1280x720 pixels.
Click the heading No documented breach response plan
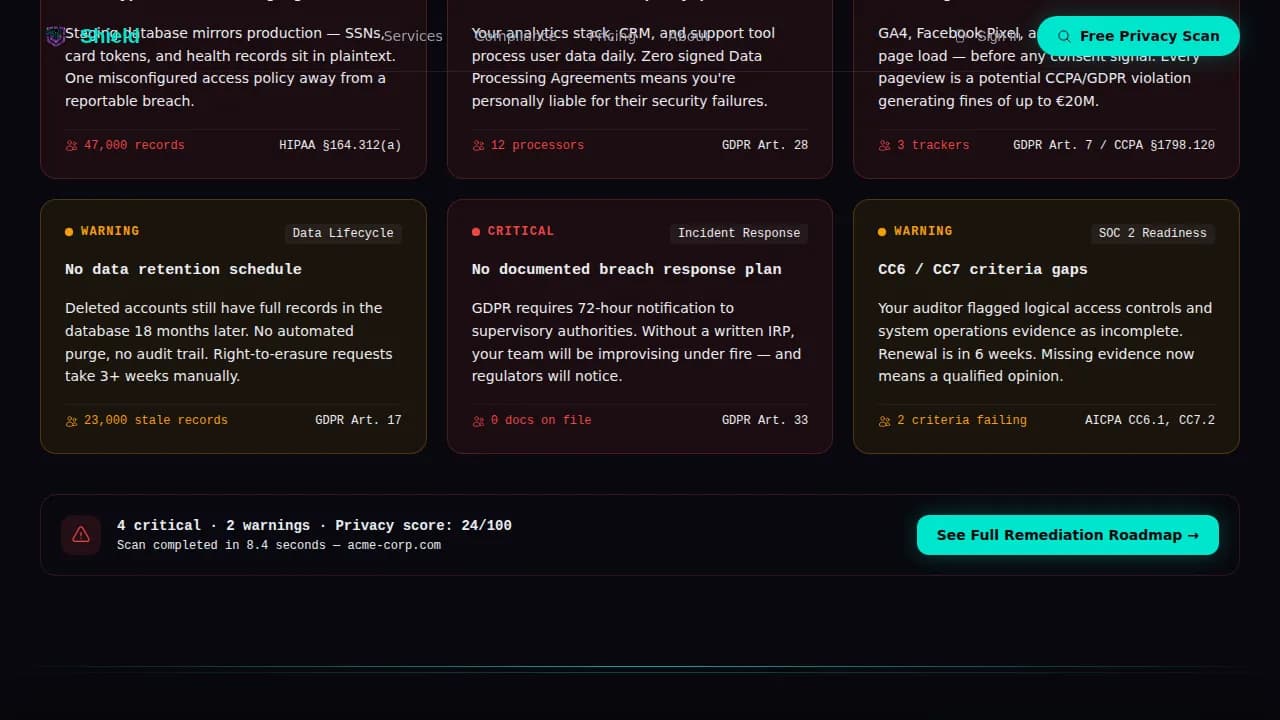click(x=627, y=269)
